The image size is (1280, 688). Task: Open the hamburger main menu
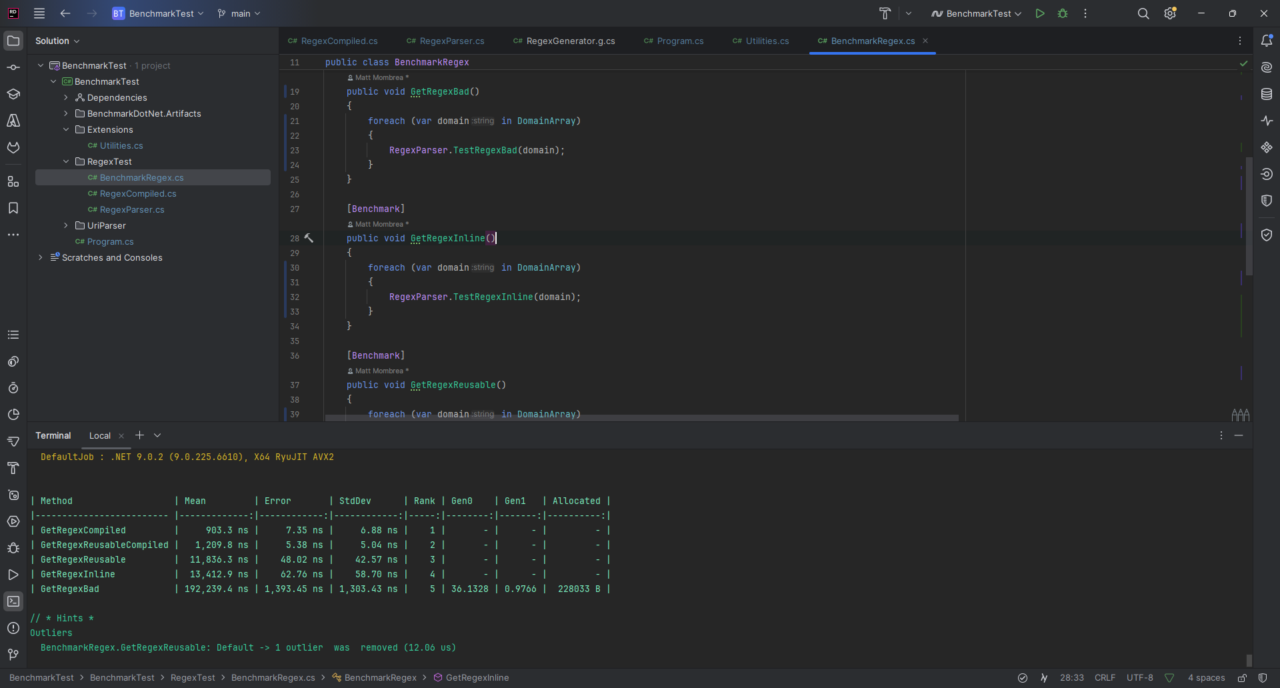[37, 13]
